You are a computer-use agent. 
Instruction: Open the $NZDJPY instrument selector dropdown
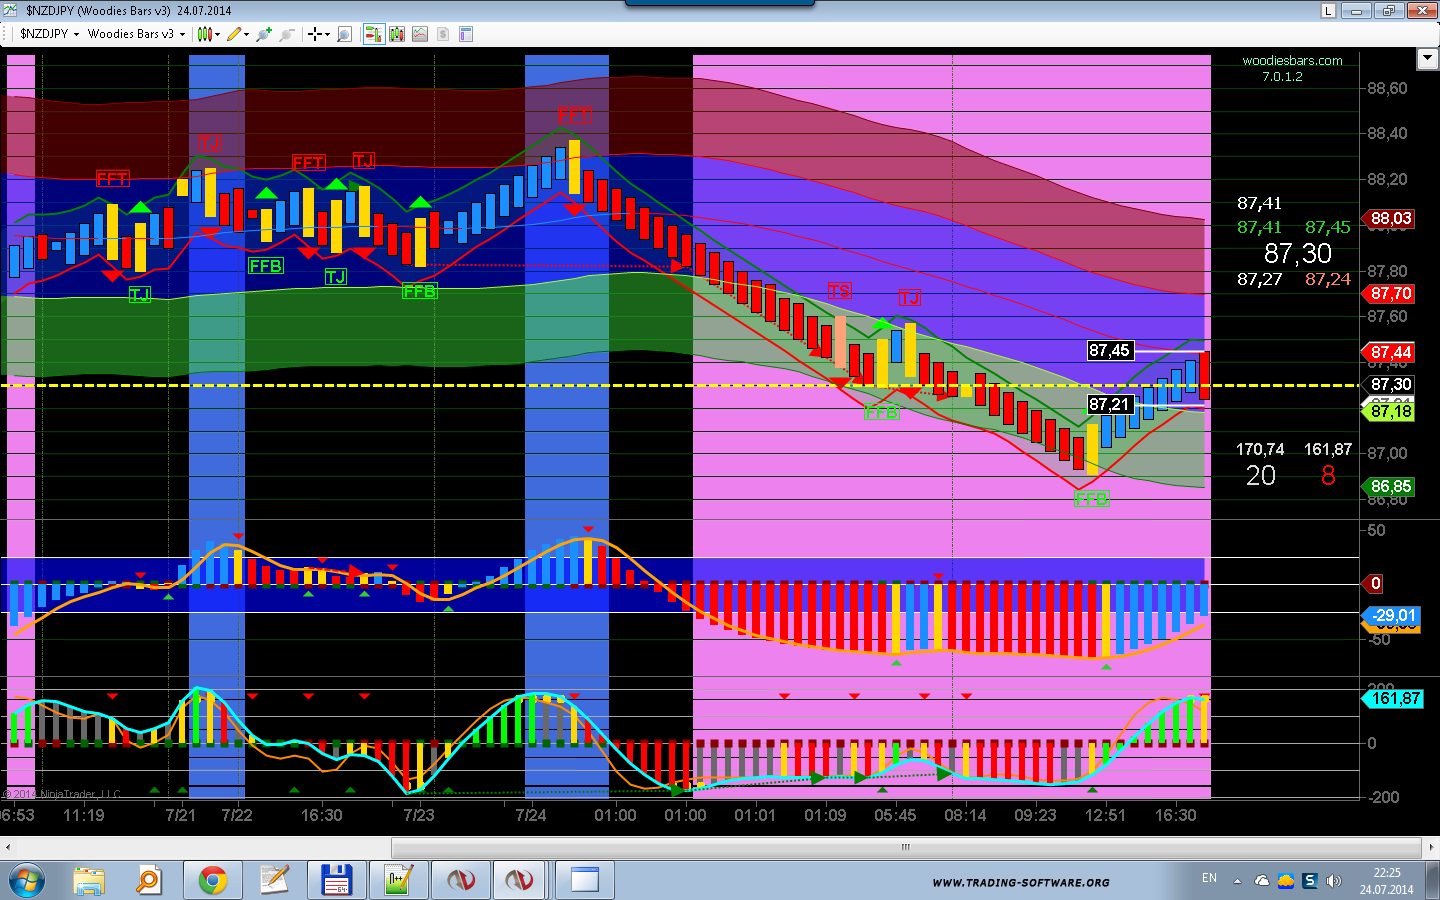tap(48, 34)
